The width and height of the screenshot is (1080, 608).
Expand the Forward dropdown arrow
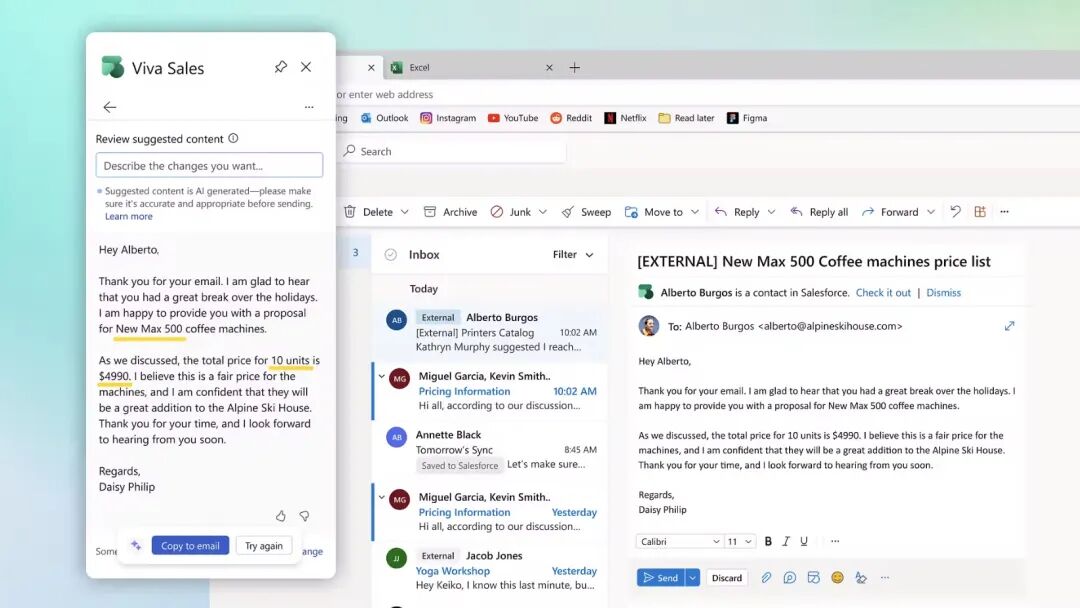(x=931, y=212)
